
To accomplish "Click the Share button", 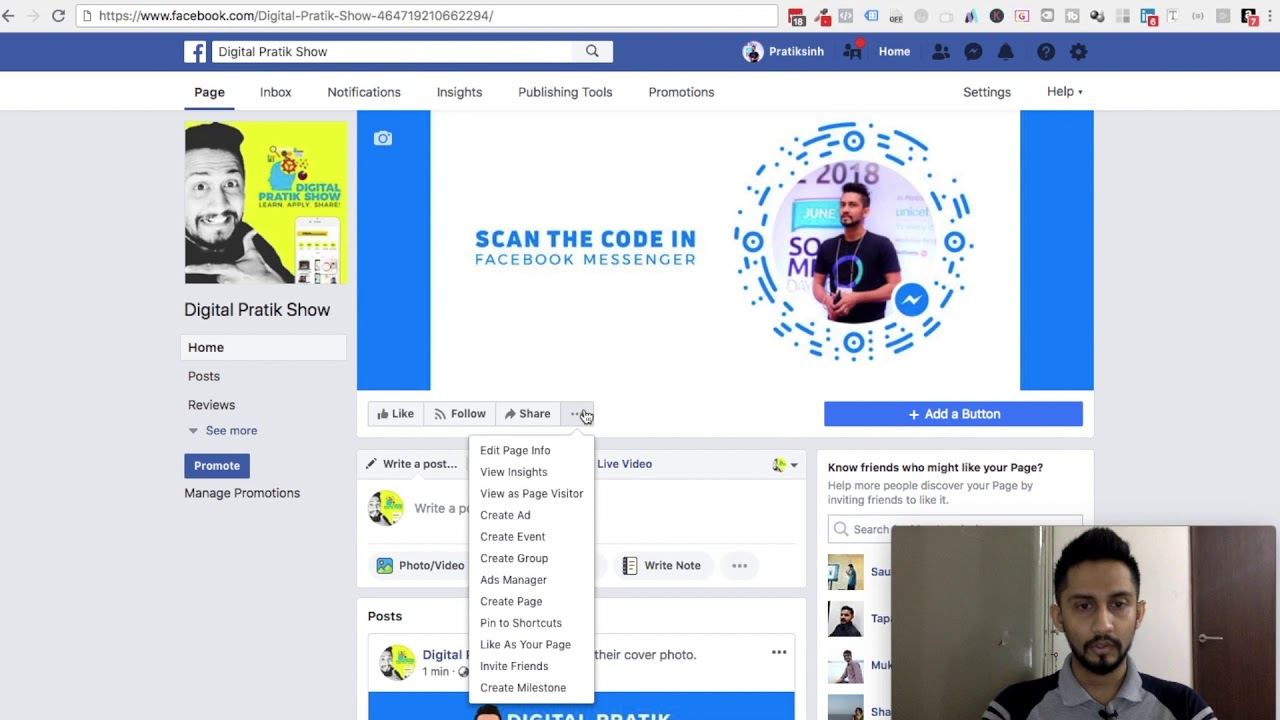I will coord(527,414).
